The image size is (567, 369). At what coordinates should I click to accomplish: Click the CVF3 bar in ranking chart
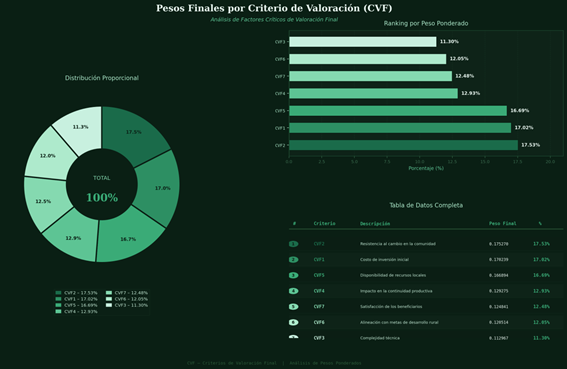(x=363, y=42)
